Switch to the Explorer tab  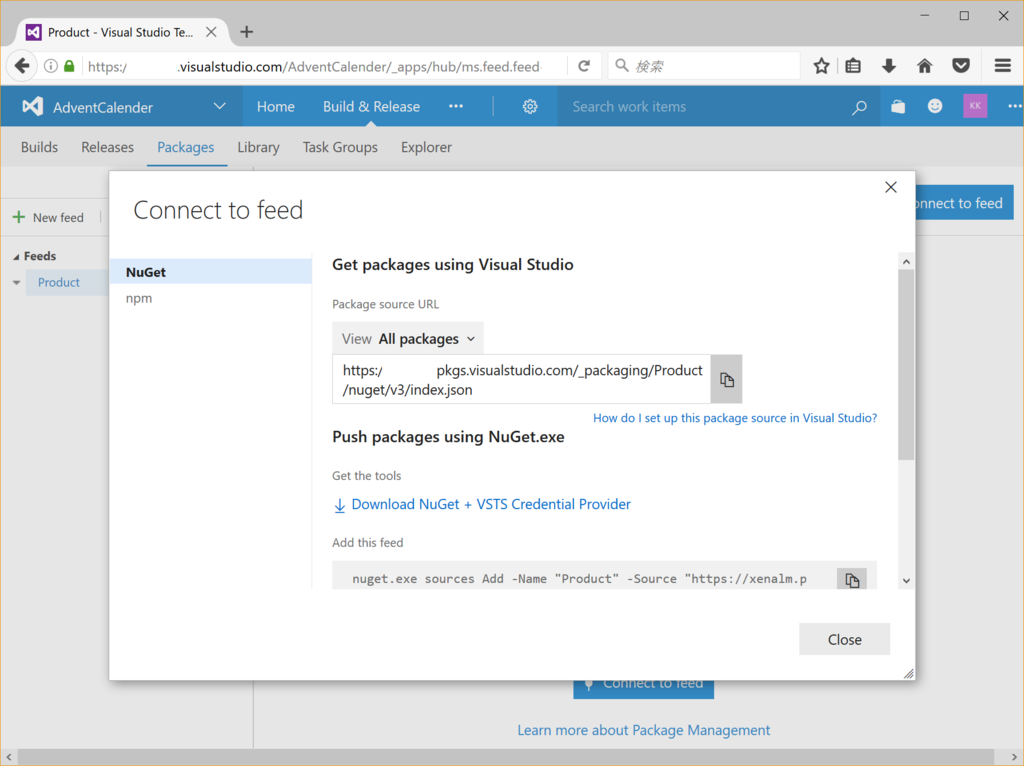pyautogui.click(x=426, y=147)
